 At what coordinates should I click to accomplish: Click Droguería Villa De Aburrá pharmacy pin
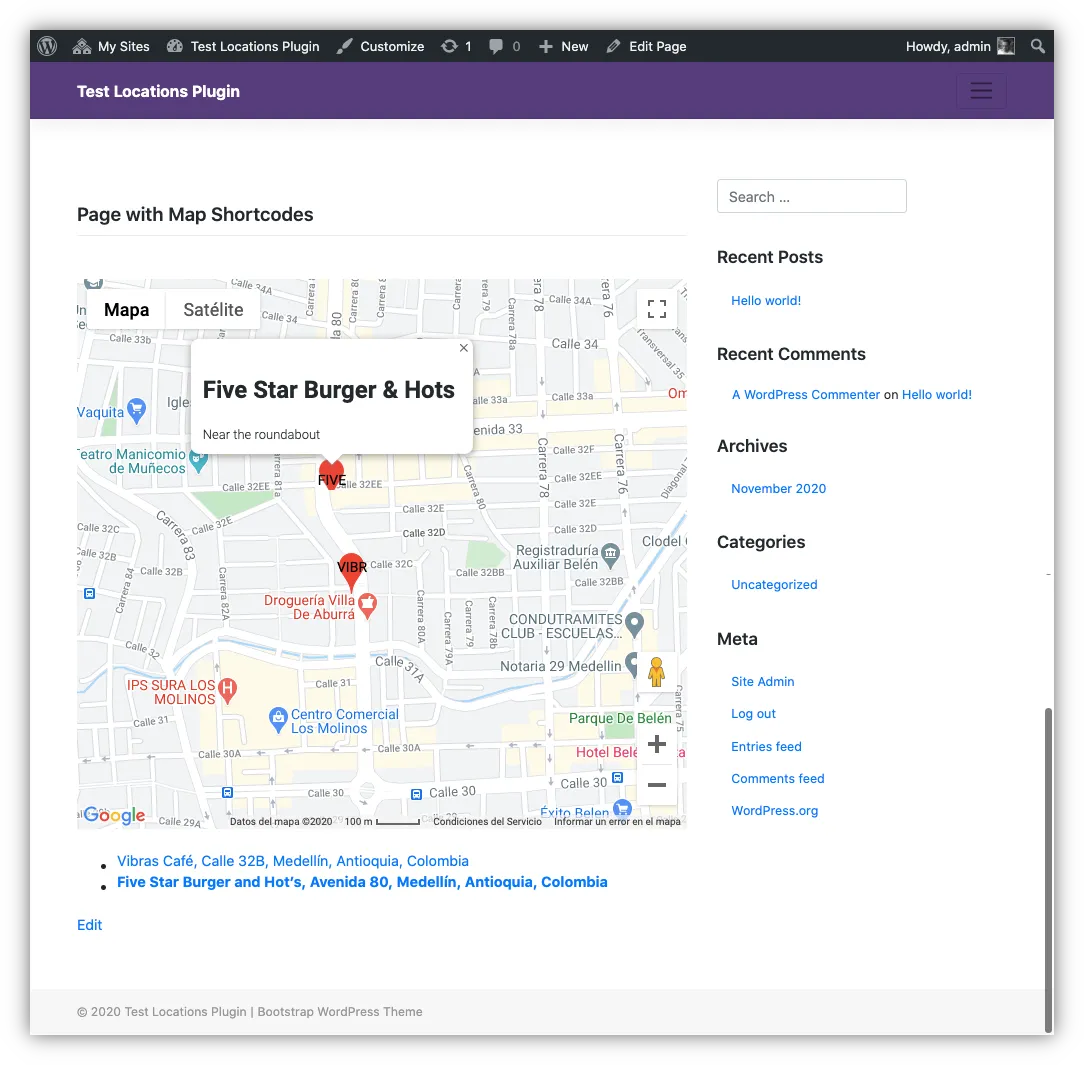click(368, 605)
